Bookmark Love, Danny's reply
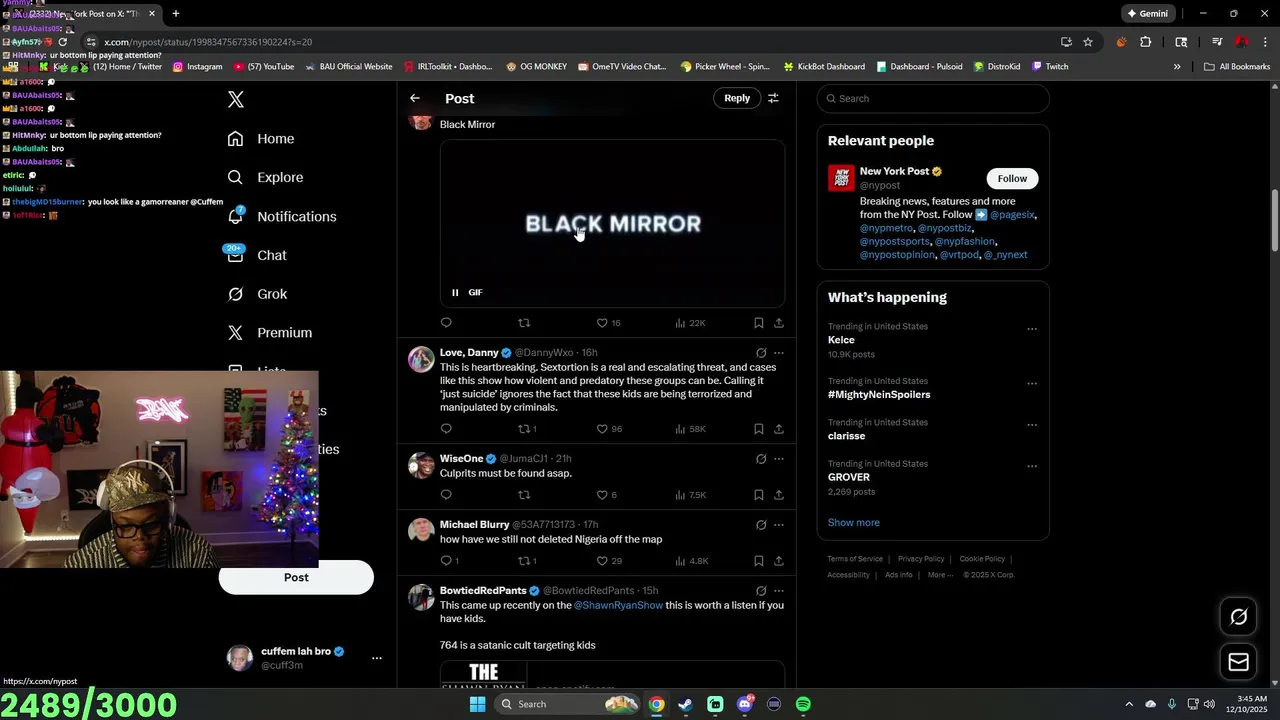The width and height of the screenshot is (1280, 720). click(x=759, y=429)
